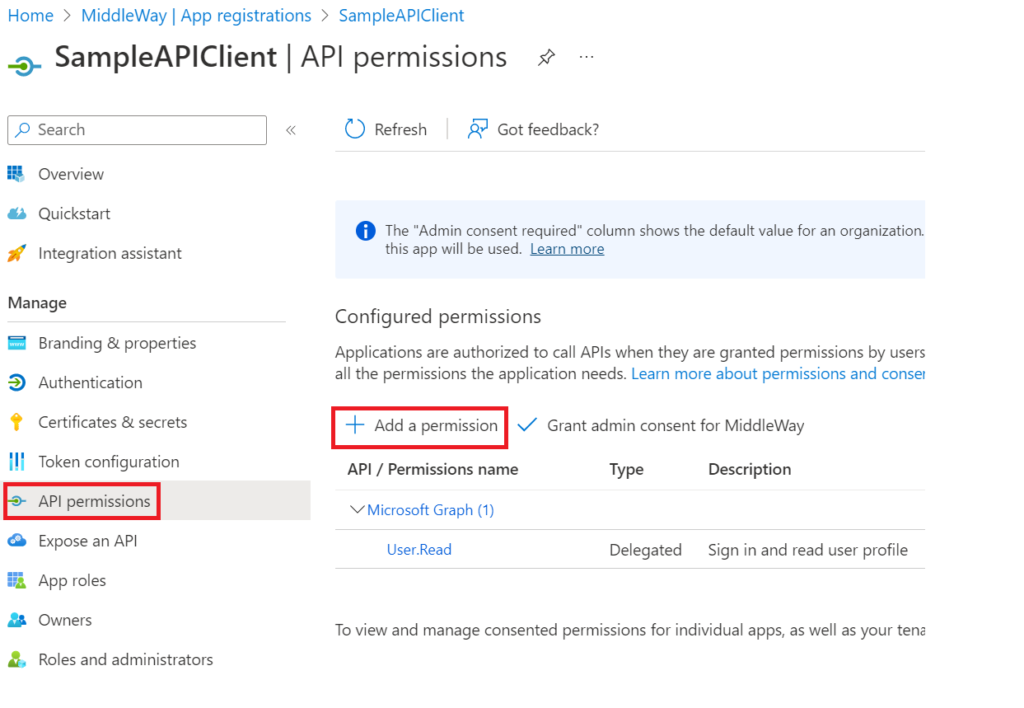
Task: Open the ellipsis more options menu
Action: coord(587,58)
